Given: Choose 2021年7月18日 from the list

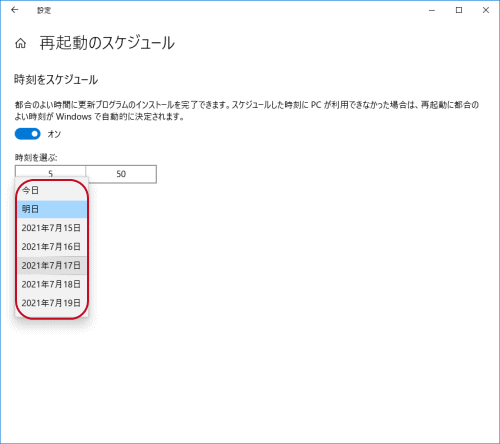Looking at the screenshot, I should click(x=52, y=284).
